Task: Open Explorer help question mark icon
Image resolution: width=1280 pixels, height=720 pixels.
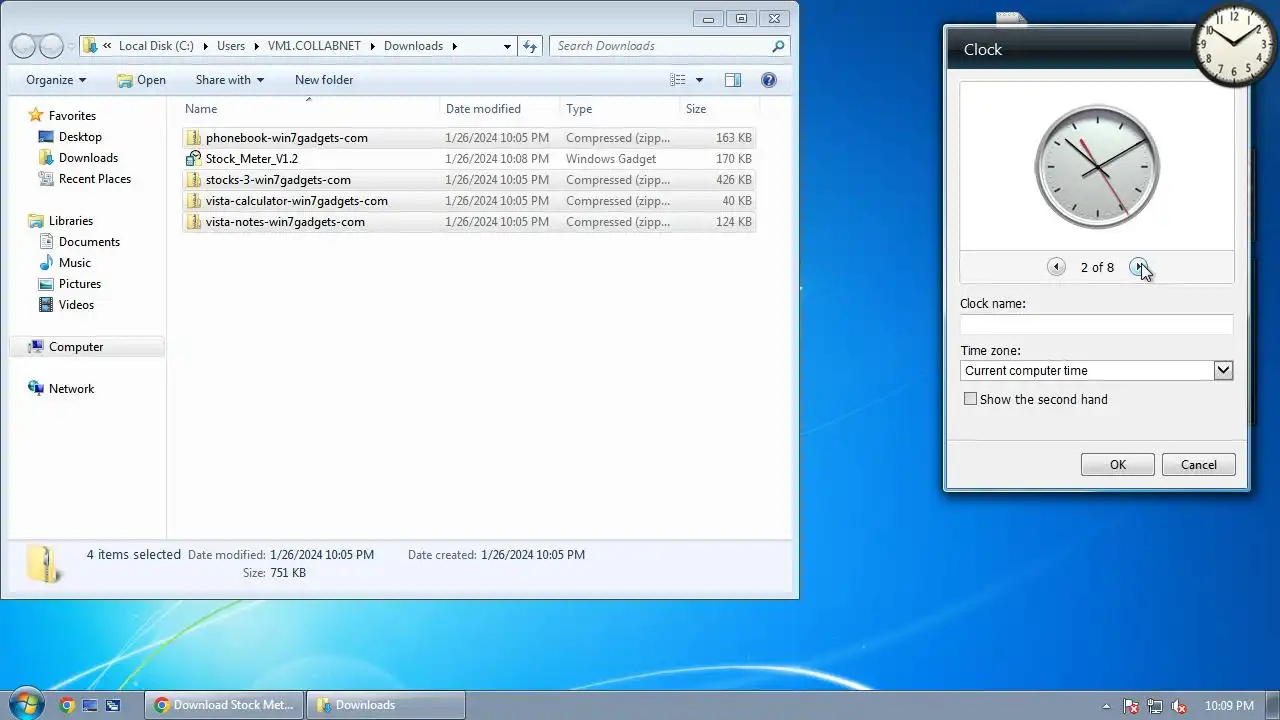Action: click(769, 80)
